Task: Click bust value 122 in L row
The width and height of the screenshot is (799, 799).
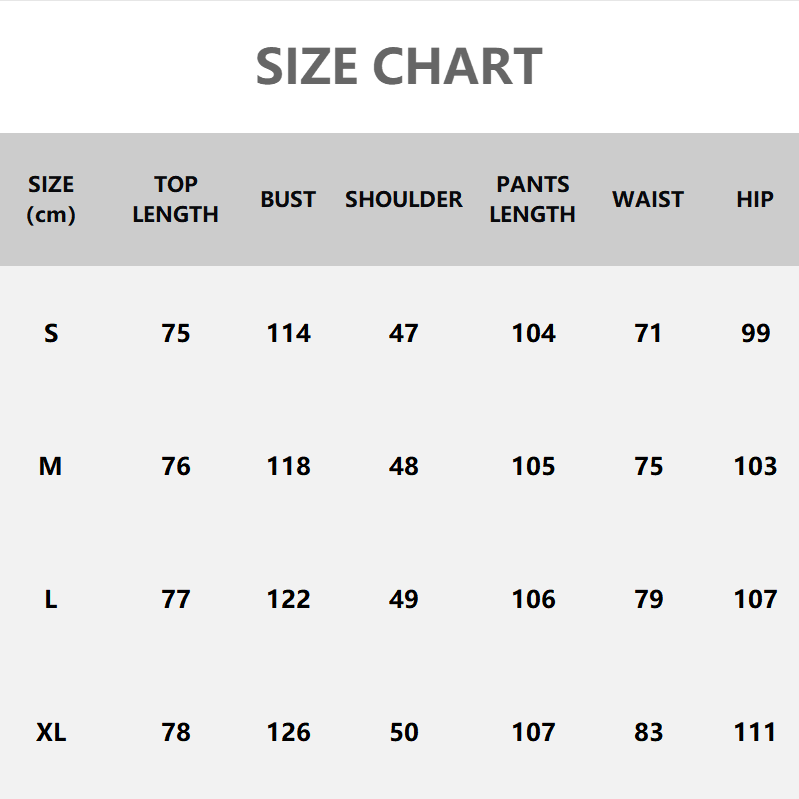Action: pos(288,599)
